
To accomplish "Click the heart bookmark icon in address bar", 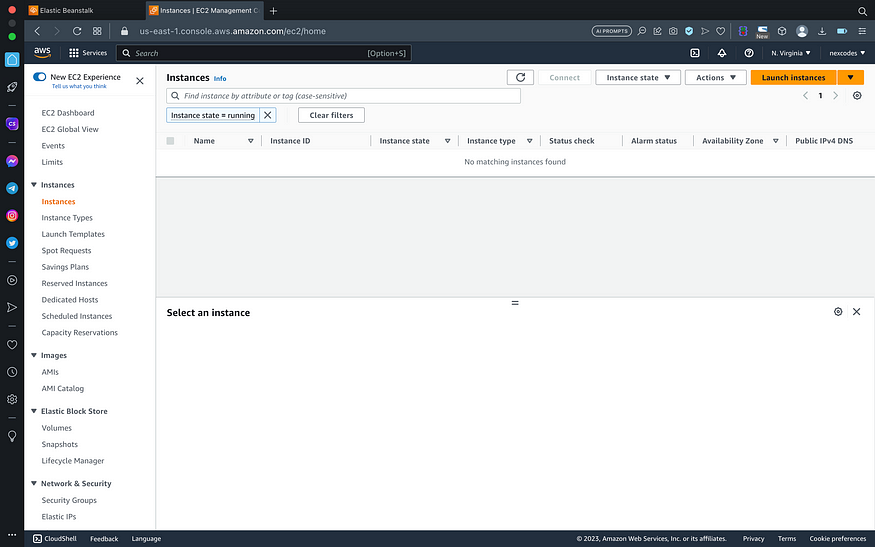I will point(720,31).
